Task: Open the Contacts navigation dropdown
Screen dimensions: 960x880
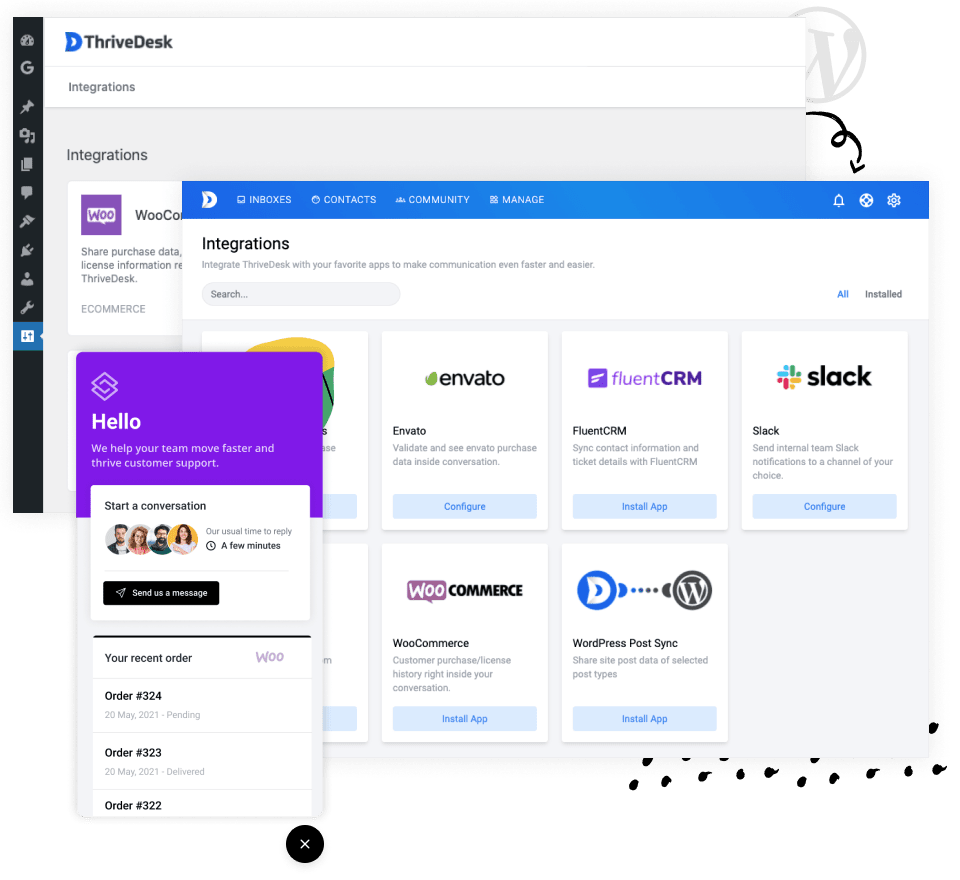Action: point(343,199)
